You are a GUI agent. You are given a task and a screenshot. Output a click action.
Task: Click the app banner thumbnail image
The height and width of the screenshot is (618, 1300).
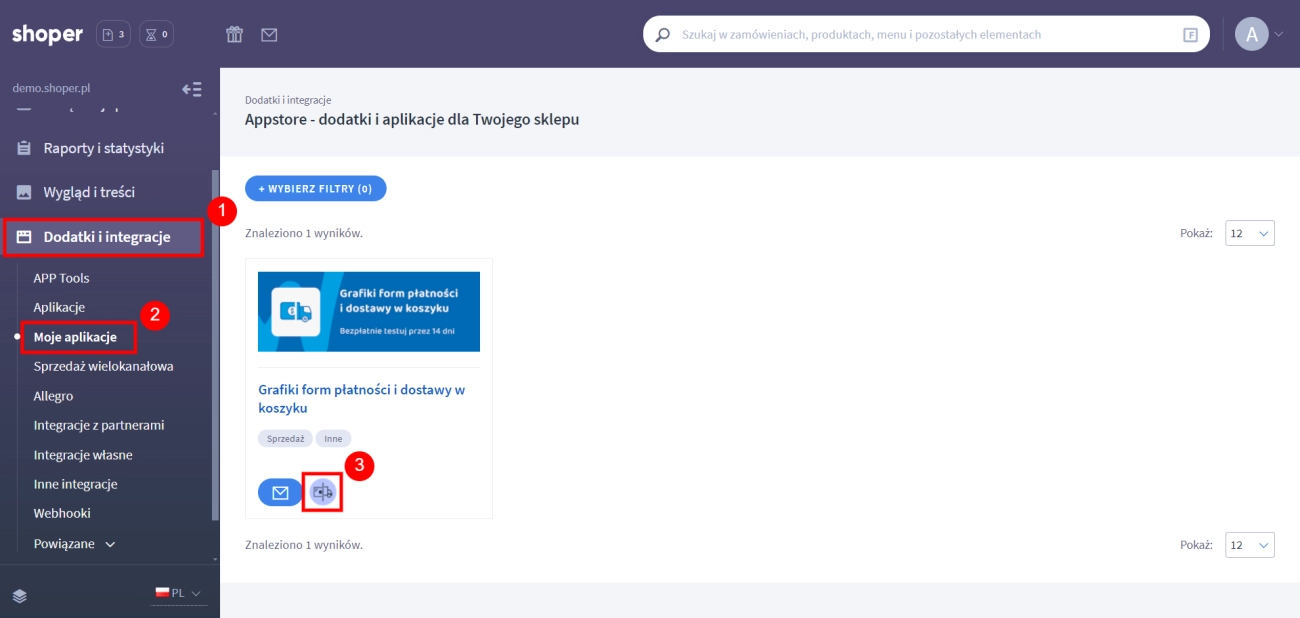pos(368,311)
